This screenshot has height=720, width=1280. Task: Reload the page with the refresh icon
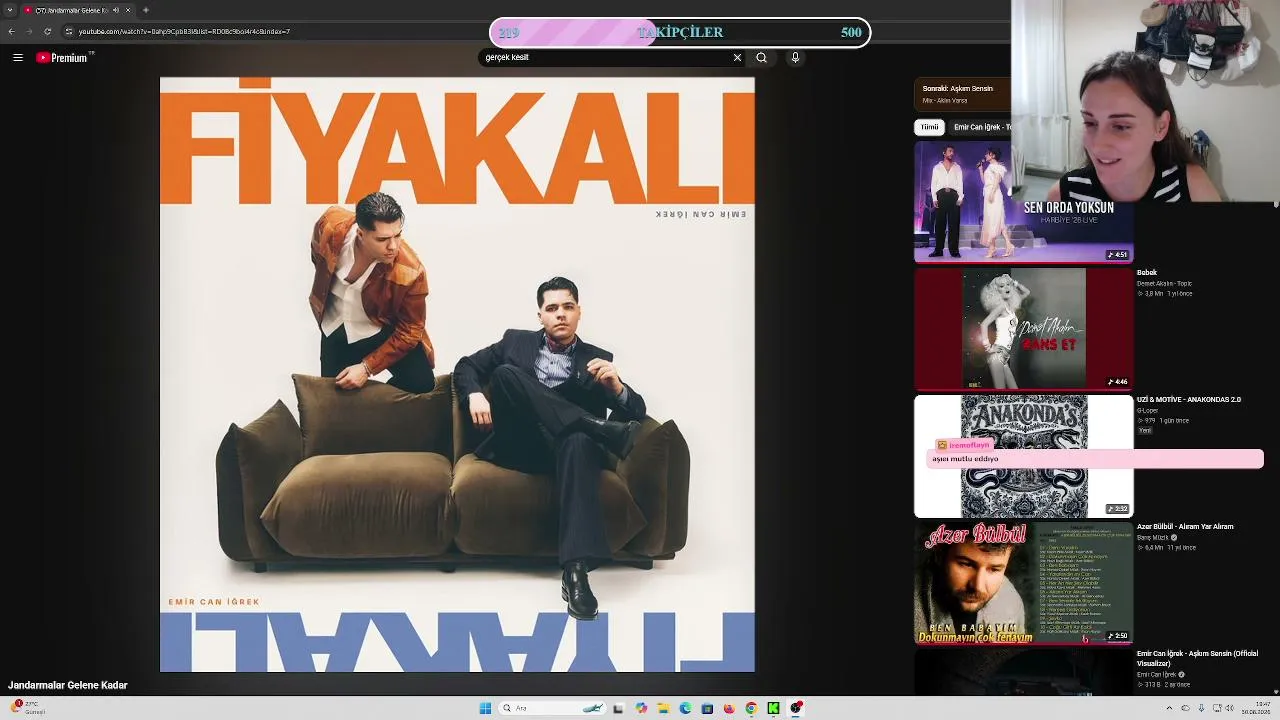[x=47, y=31]
